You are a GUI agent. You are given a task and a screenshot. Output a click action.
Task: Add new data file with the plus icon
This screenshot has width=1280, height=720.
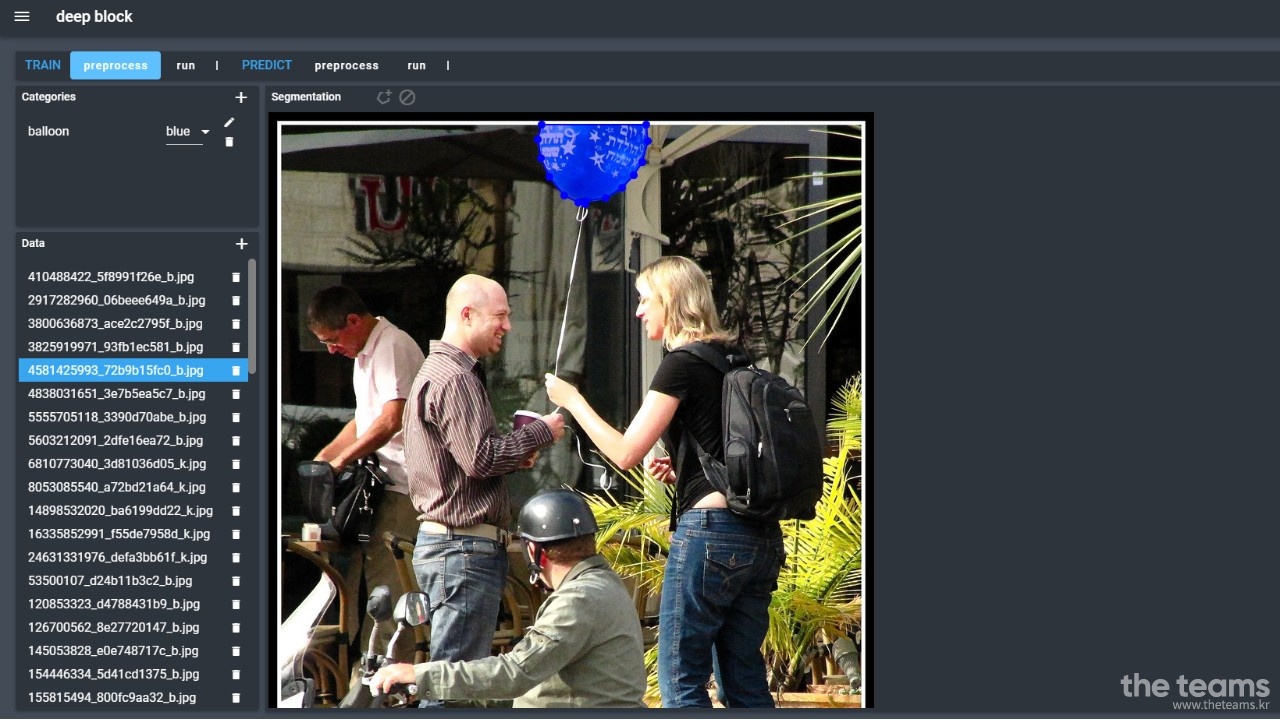(240, 244)
